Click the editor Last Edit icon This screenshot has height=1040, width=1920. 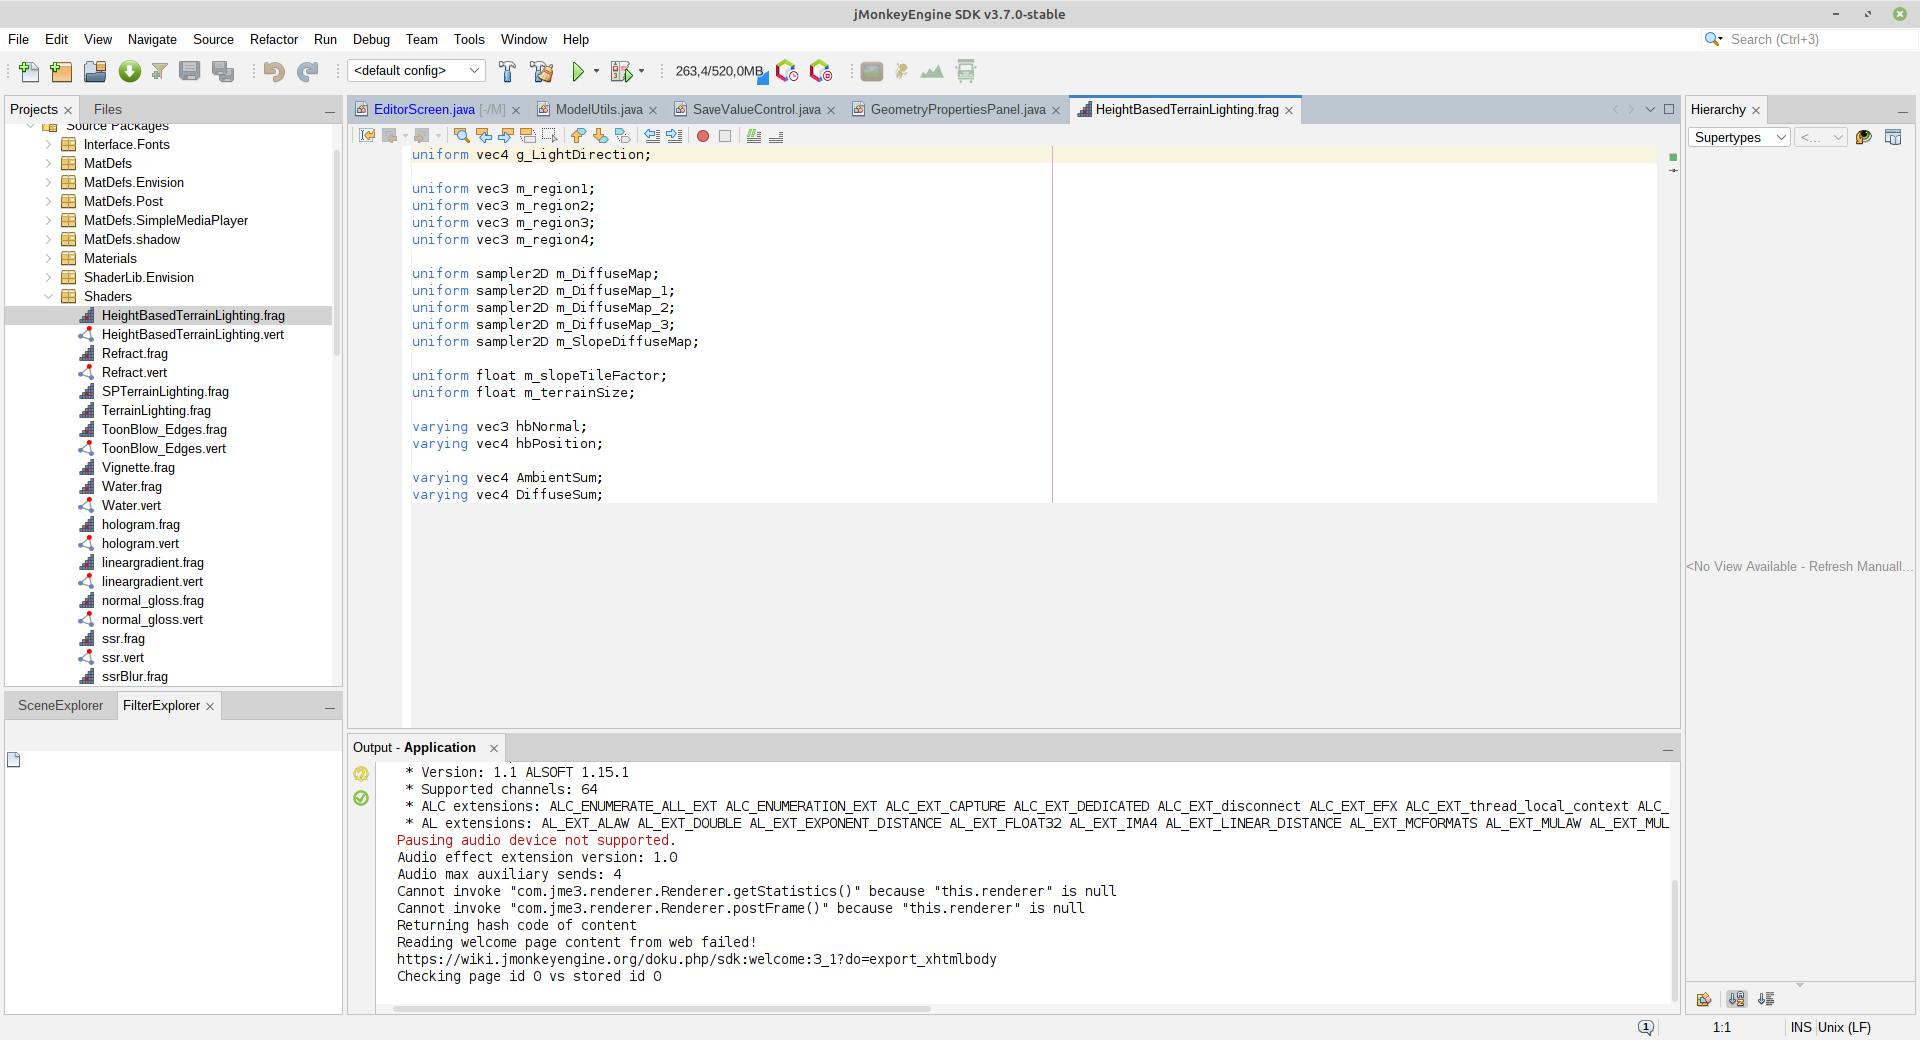[367, 135]
